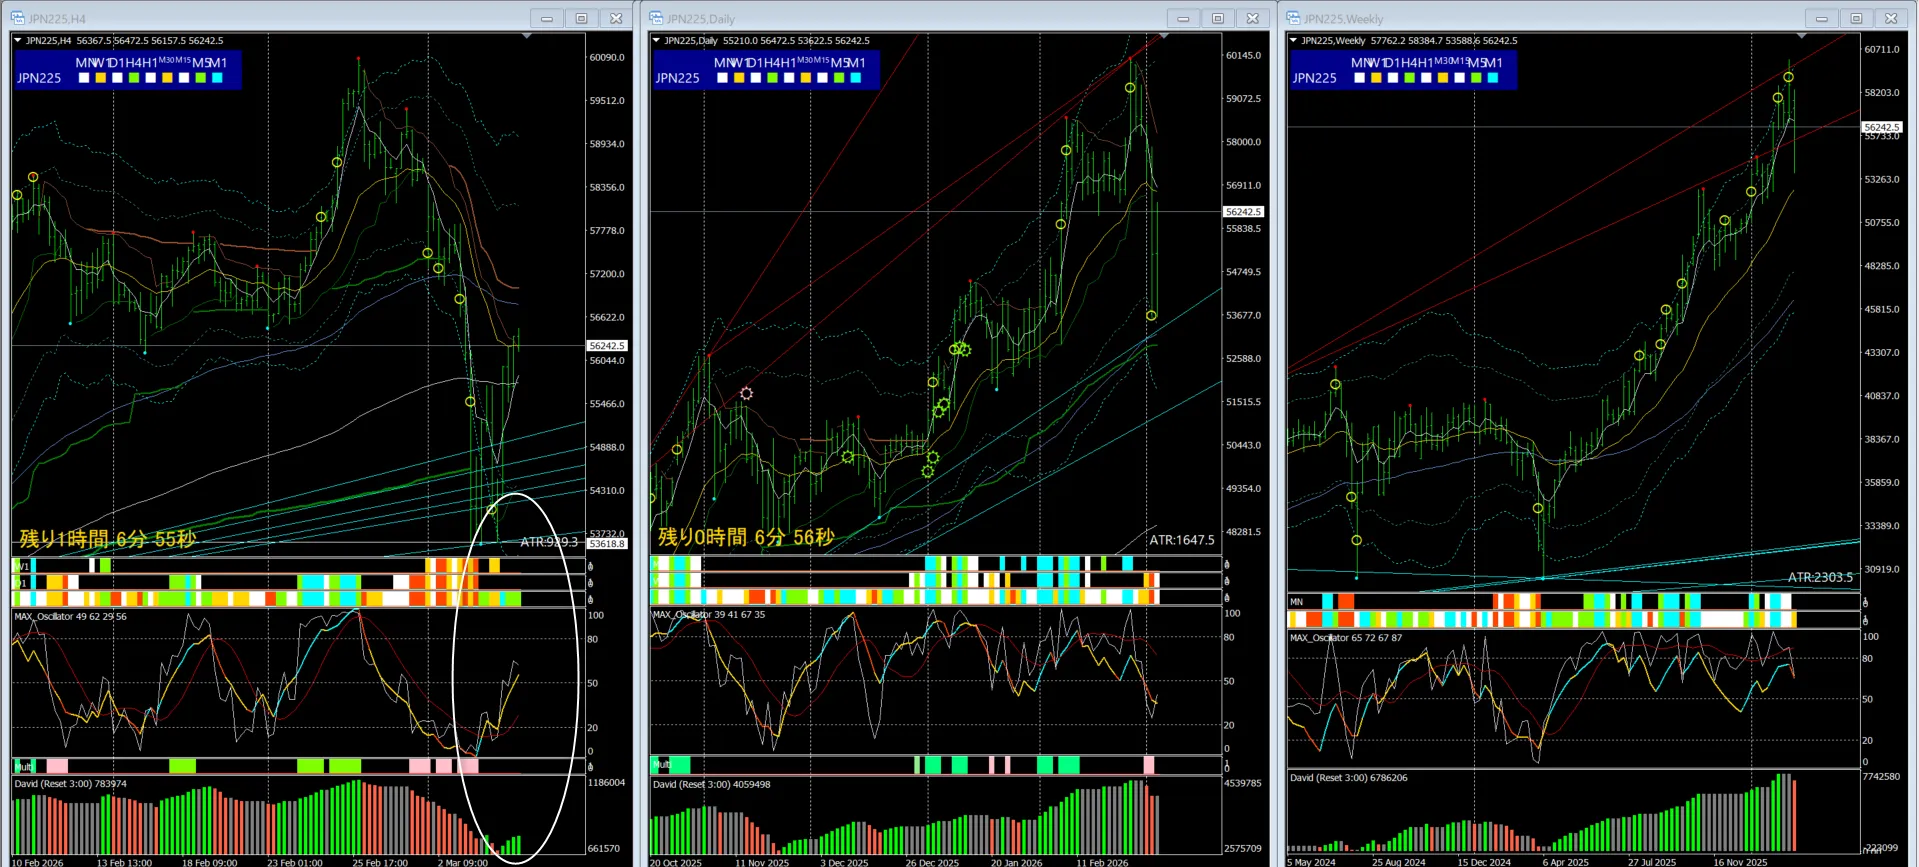Click the JPN225 symbol label in H4 panel
This screenshot has height=867, width=1919.
[39, 78]
